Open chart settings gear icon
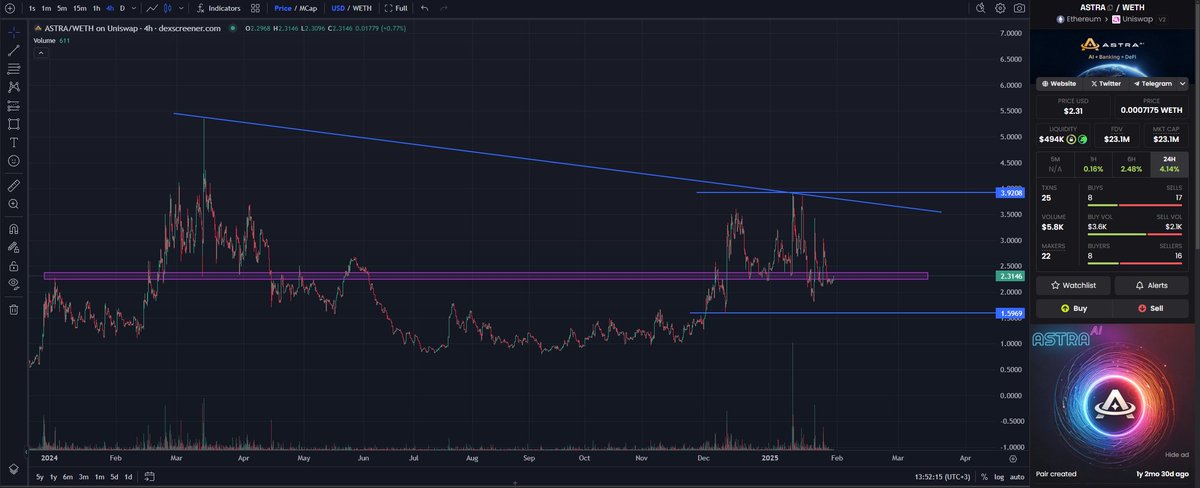 pyautogui.click(x=1000, y=8)
